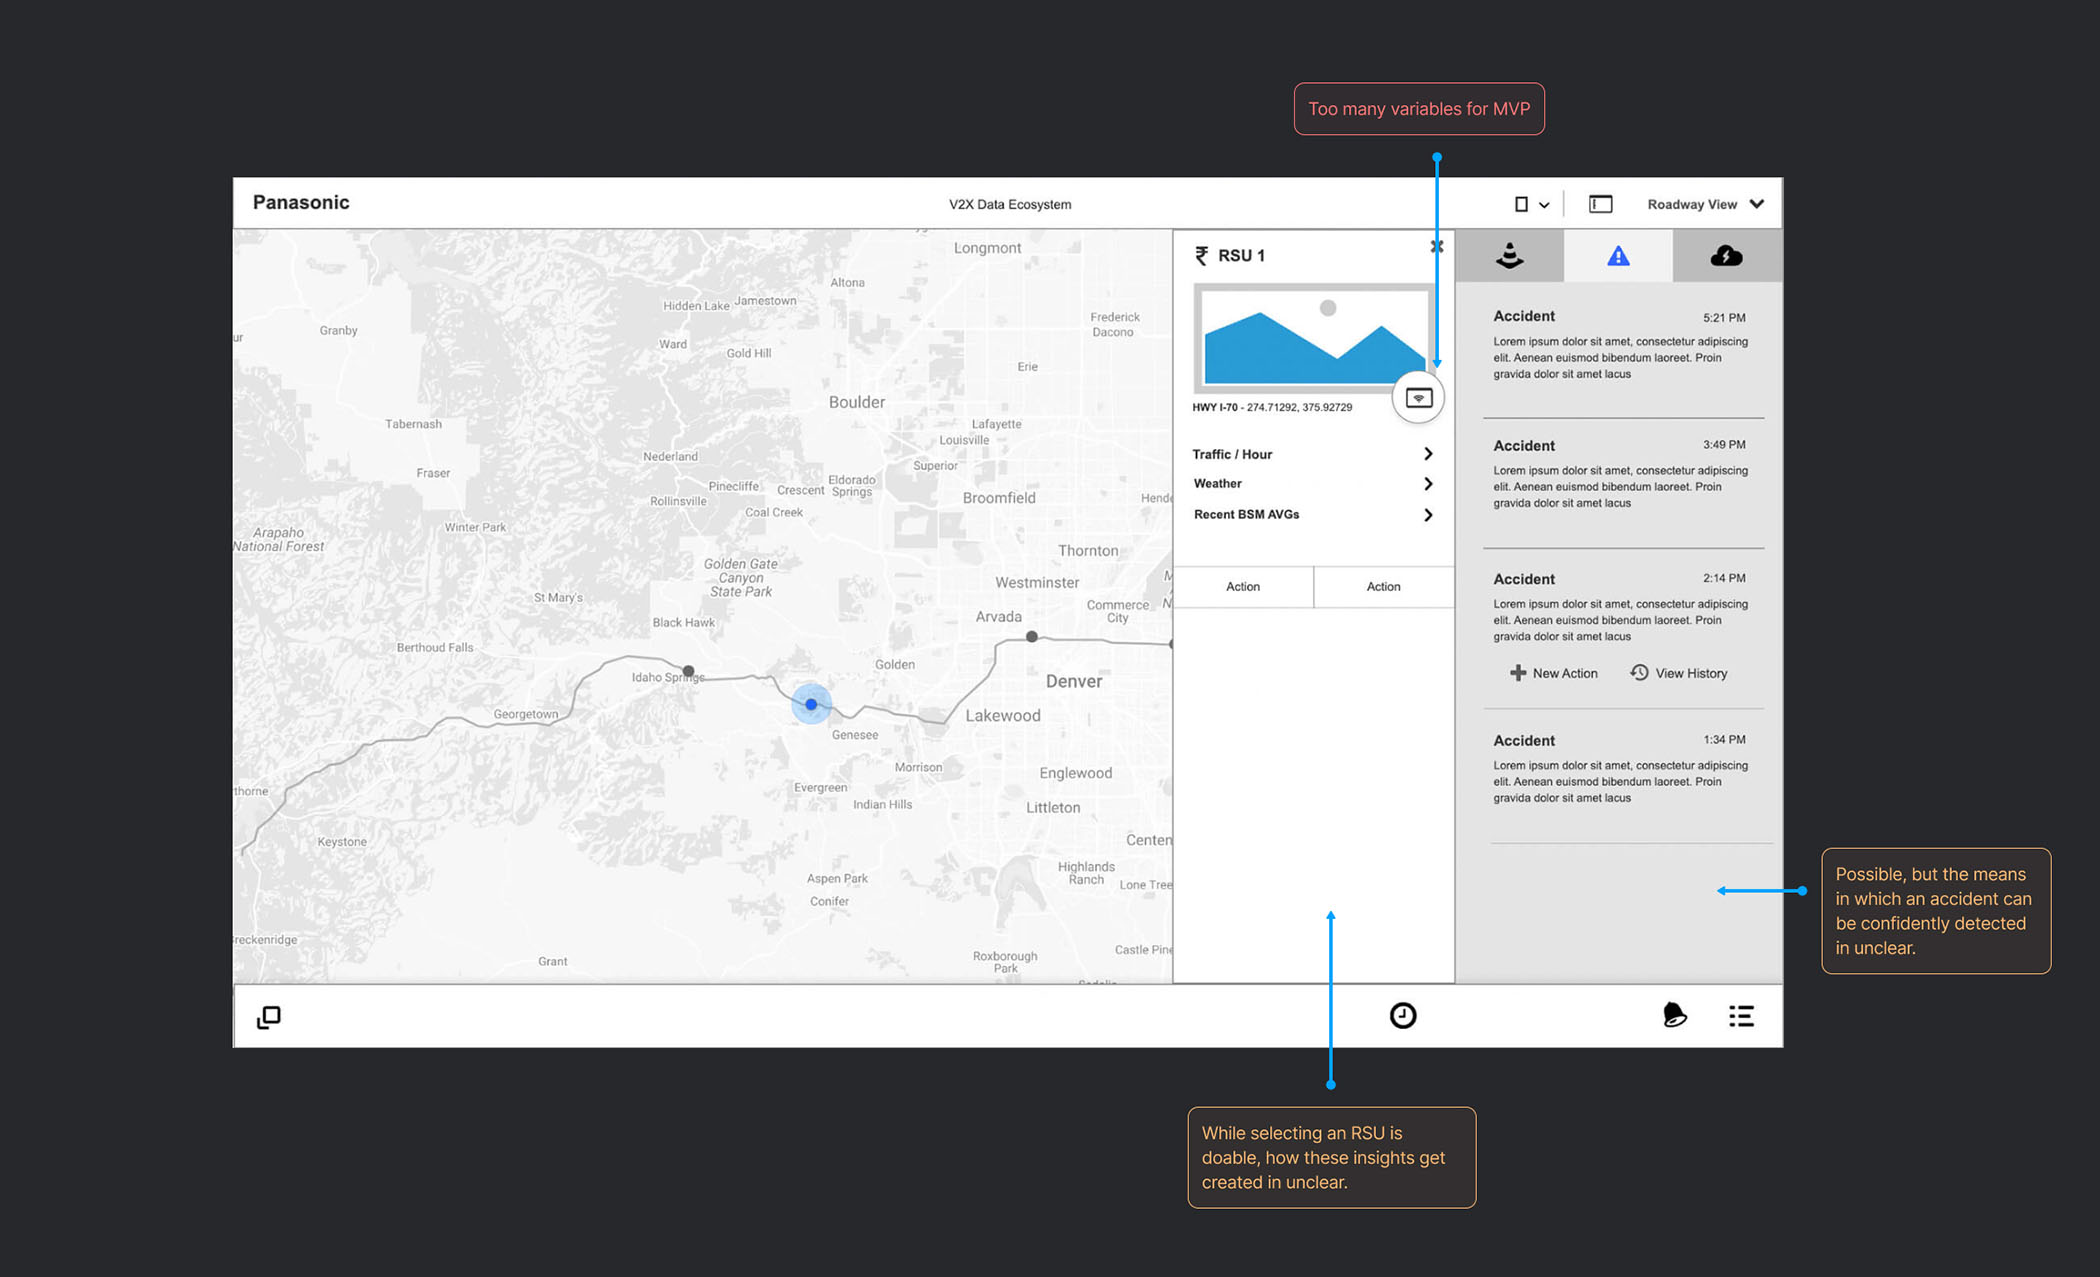Open View History link
This screenshot has width=2100, height=1277.
click(x=1679, y=673)
